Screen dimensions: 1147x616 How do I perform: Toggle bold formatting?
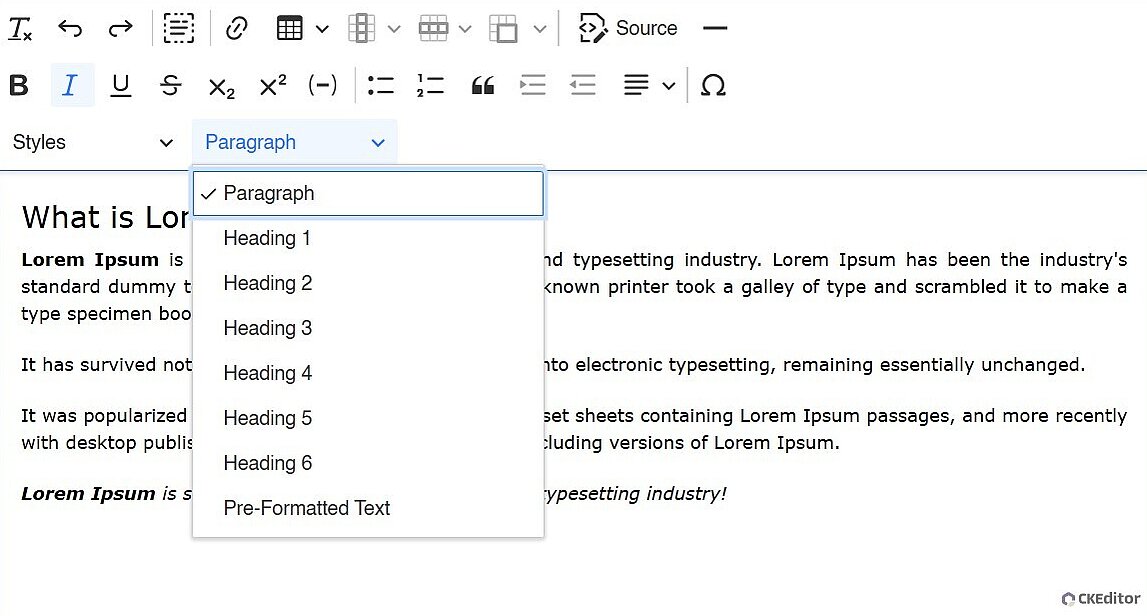(19, 86)
